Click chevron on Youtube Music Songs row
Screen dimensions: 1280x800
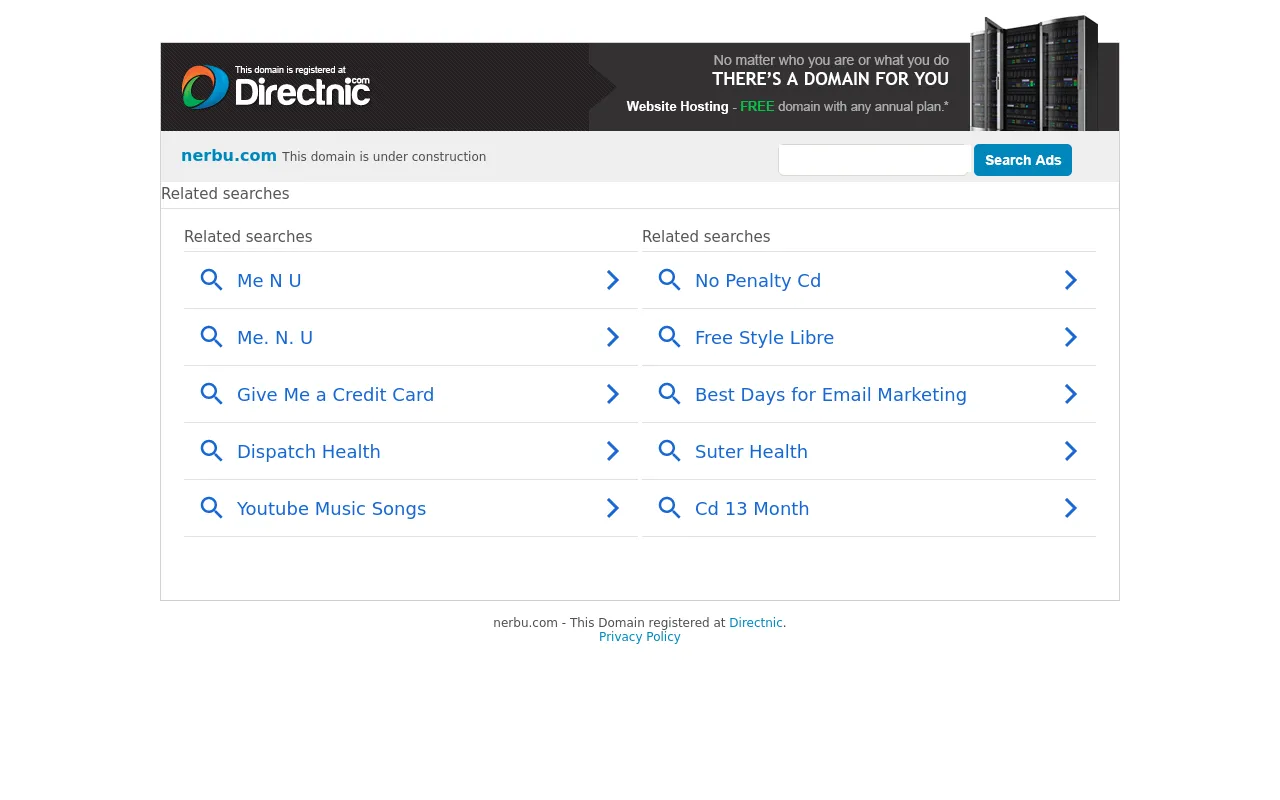coord(613,508)
